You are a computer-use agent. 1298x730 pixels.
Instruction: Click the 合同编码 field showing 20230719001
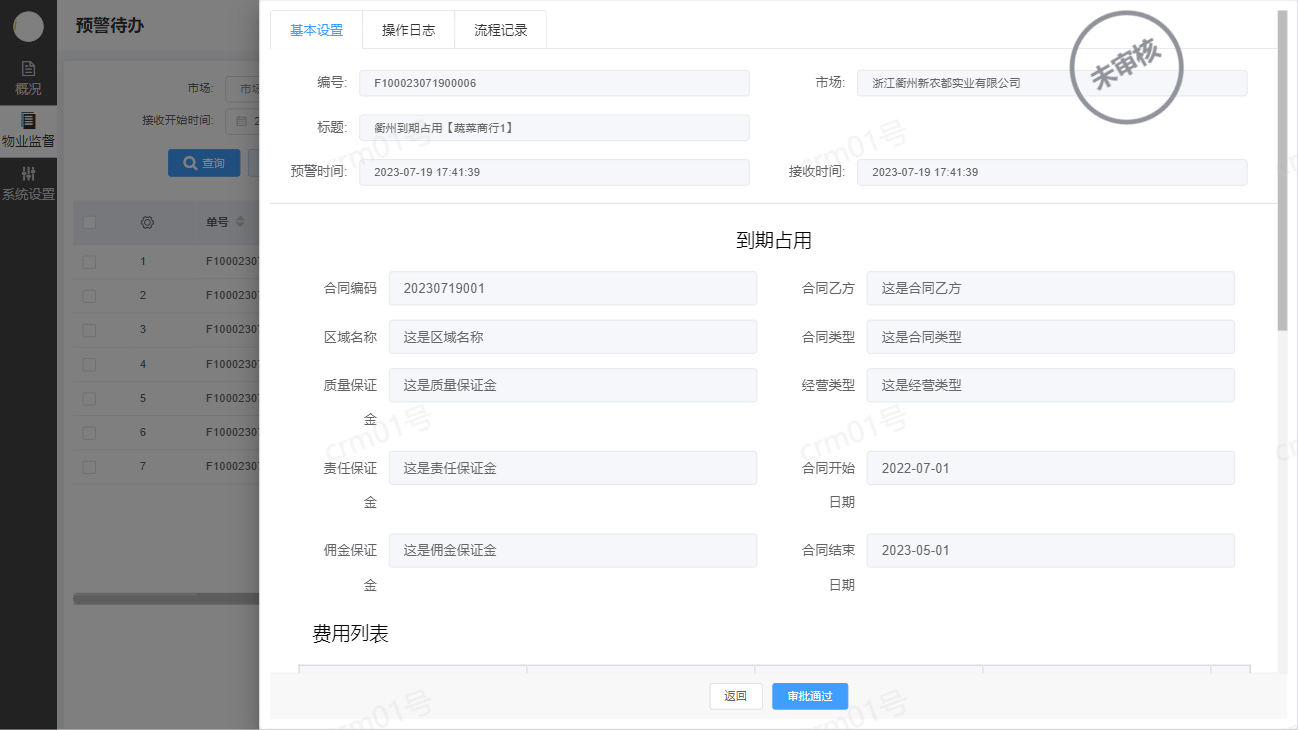572,288
